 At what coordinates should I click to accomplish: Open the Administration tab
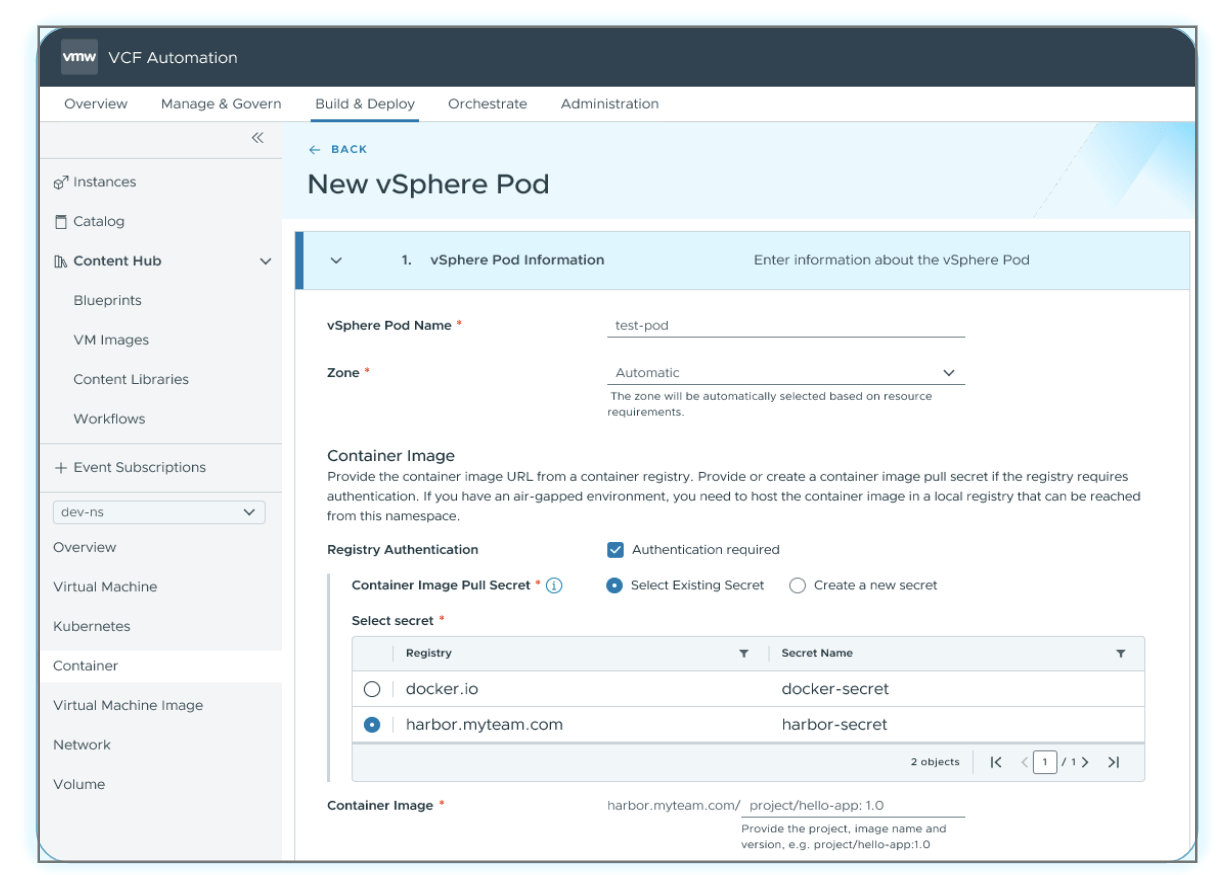tap(610, 104)
